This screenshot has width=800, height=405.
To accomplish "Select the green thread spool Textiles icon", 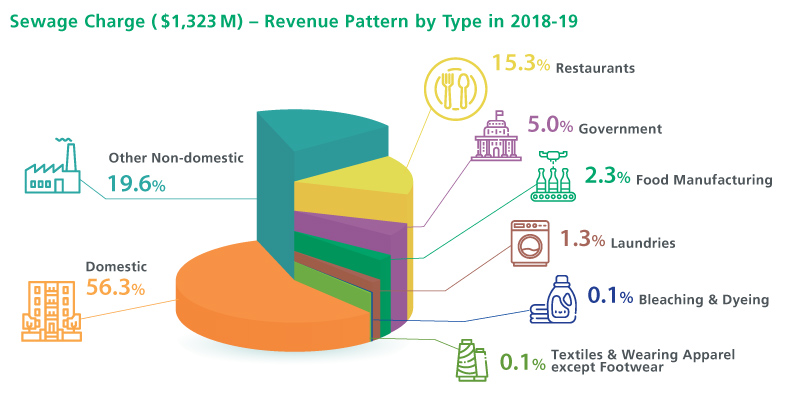I will [x=472, y=361].
